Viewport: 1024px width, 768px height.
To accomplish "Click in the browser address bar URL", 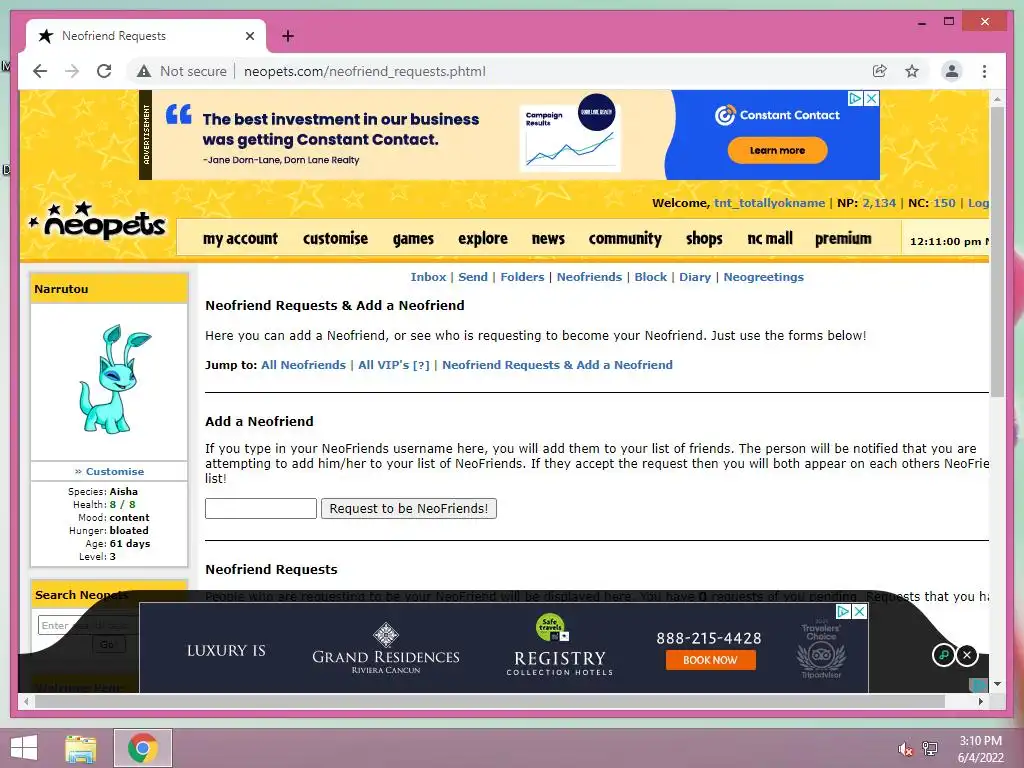I will tap(364, 71).
